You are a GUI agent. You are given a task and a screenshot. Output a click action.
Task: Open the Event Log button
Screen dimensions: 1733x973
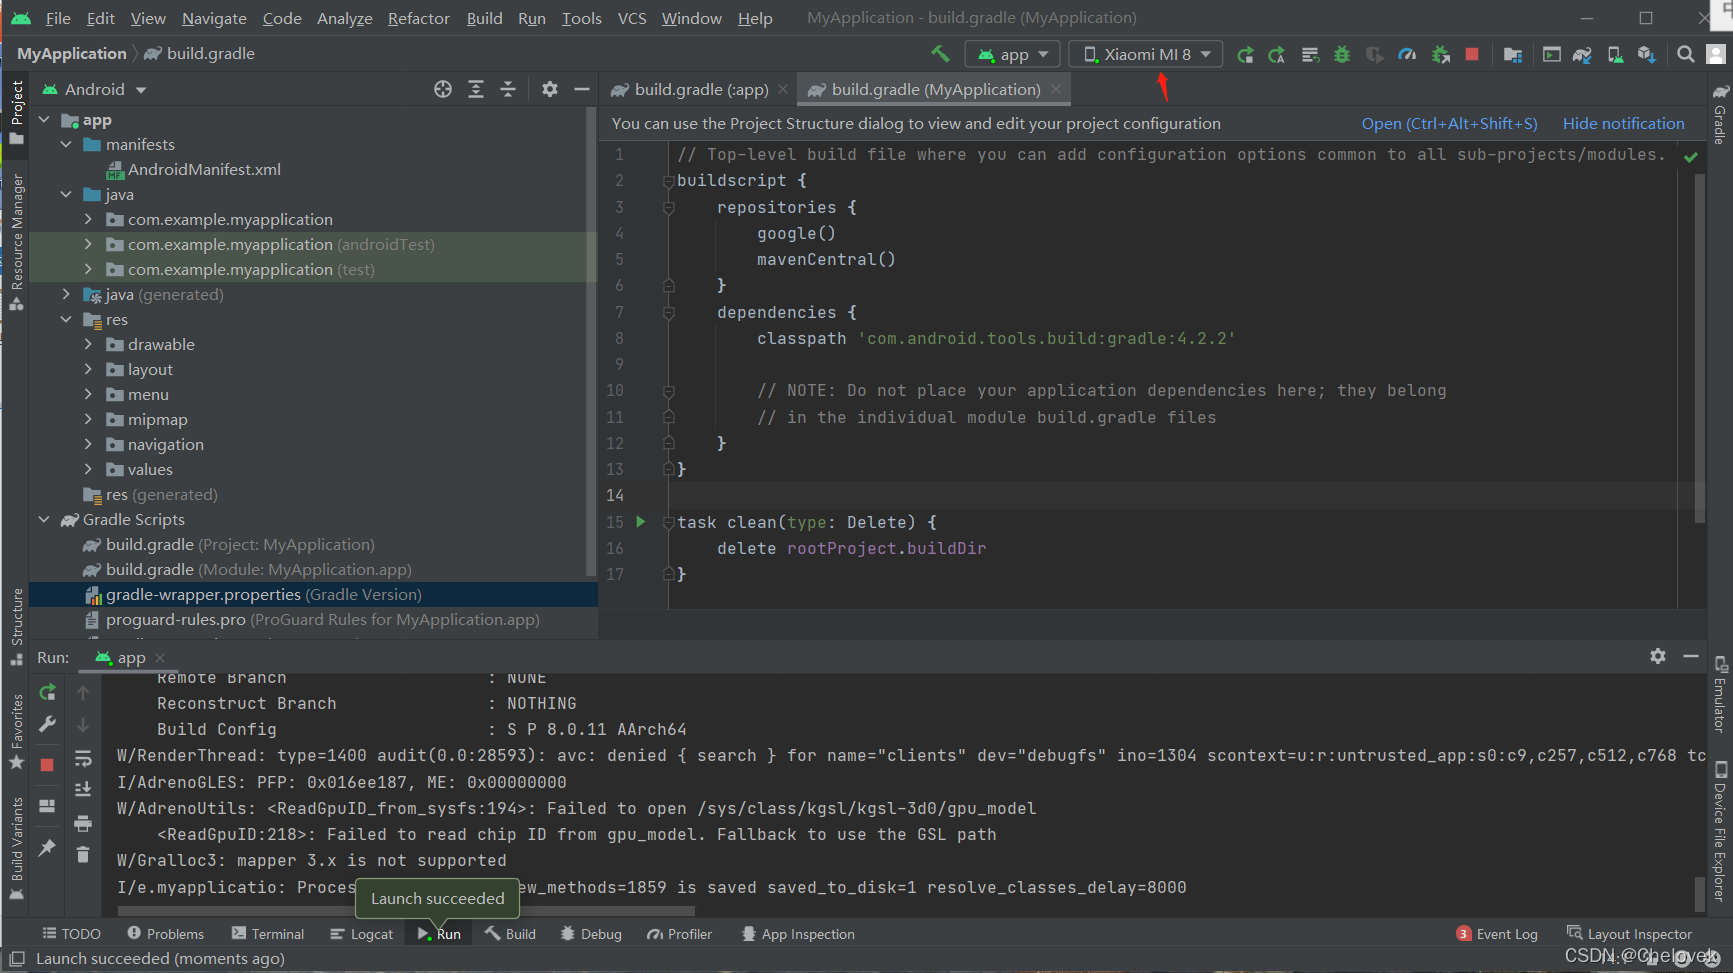coord(1497,934)
